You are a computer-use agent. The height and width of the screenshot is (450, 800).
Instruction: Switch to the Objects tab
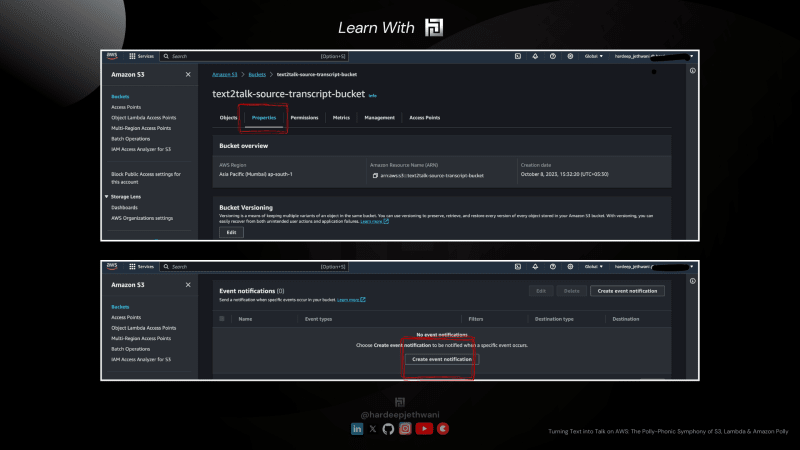tap(228, 117)
